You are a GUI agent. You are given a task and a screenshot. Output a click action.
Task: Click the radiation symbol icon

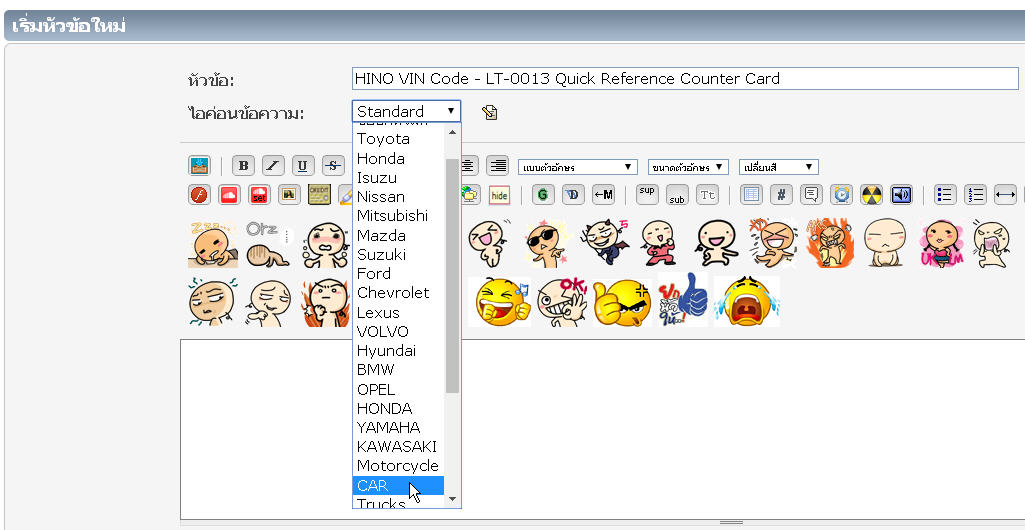[871, 195]
